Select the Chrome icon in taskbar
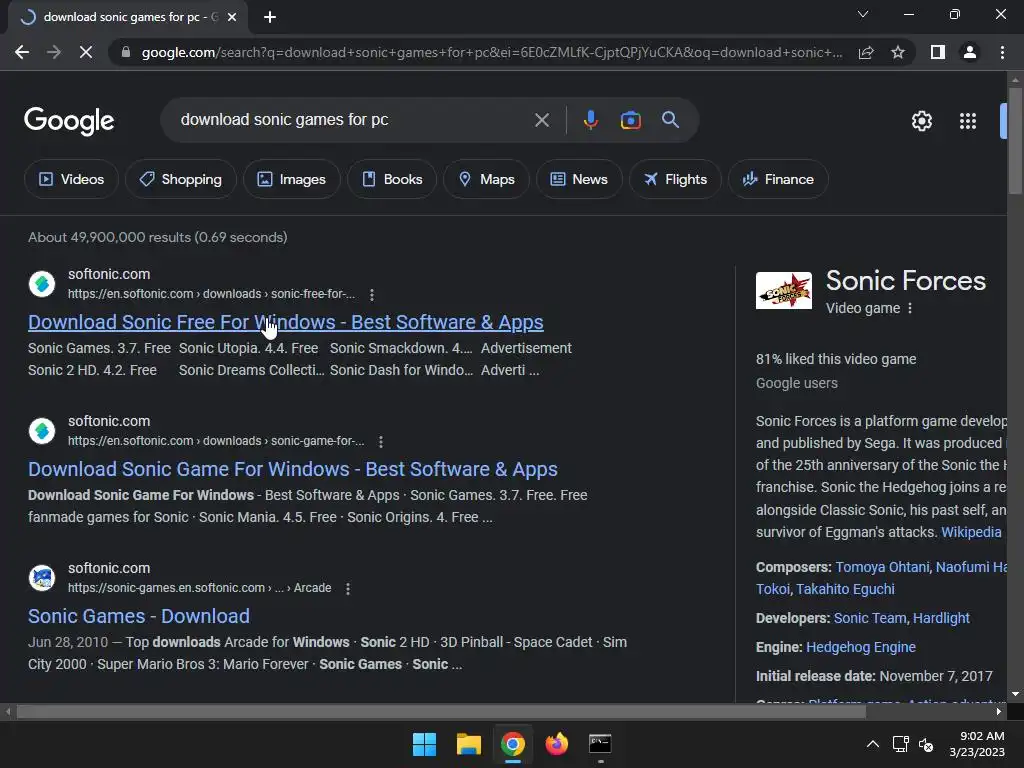Viewport: 1024px width, 768px height. click(x=513, y=744)
